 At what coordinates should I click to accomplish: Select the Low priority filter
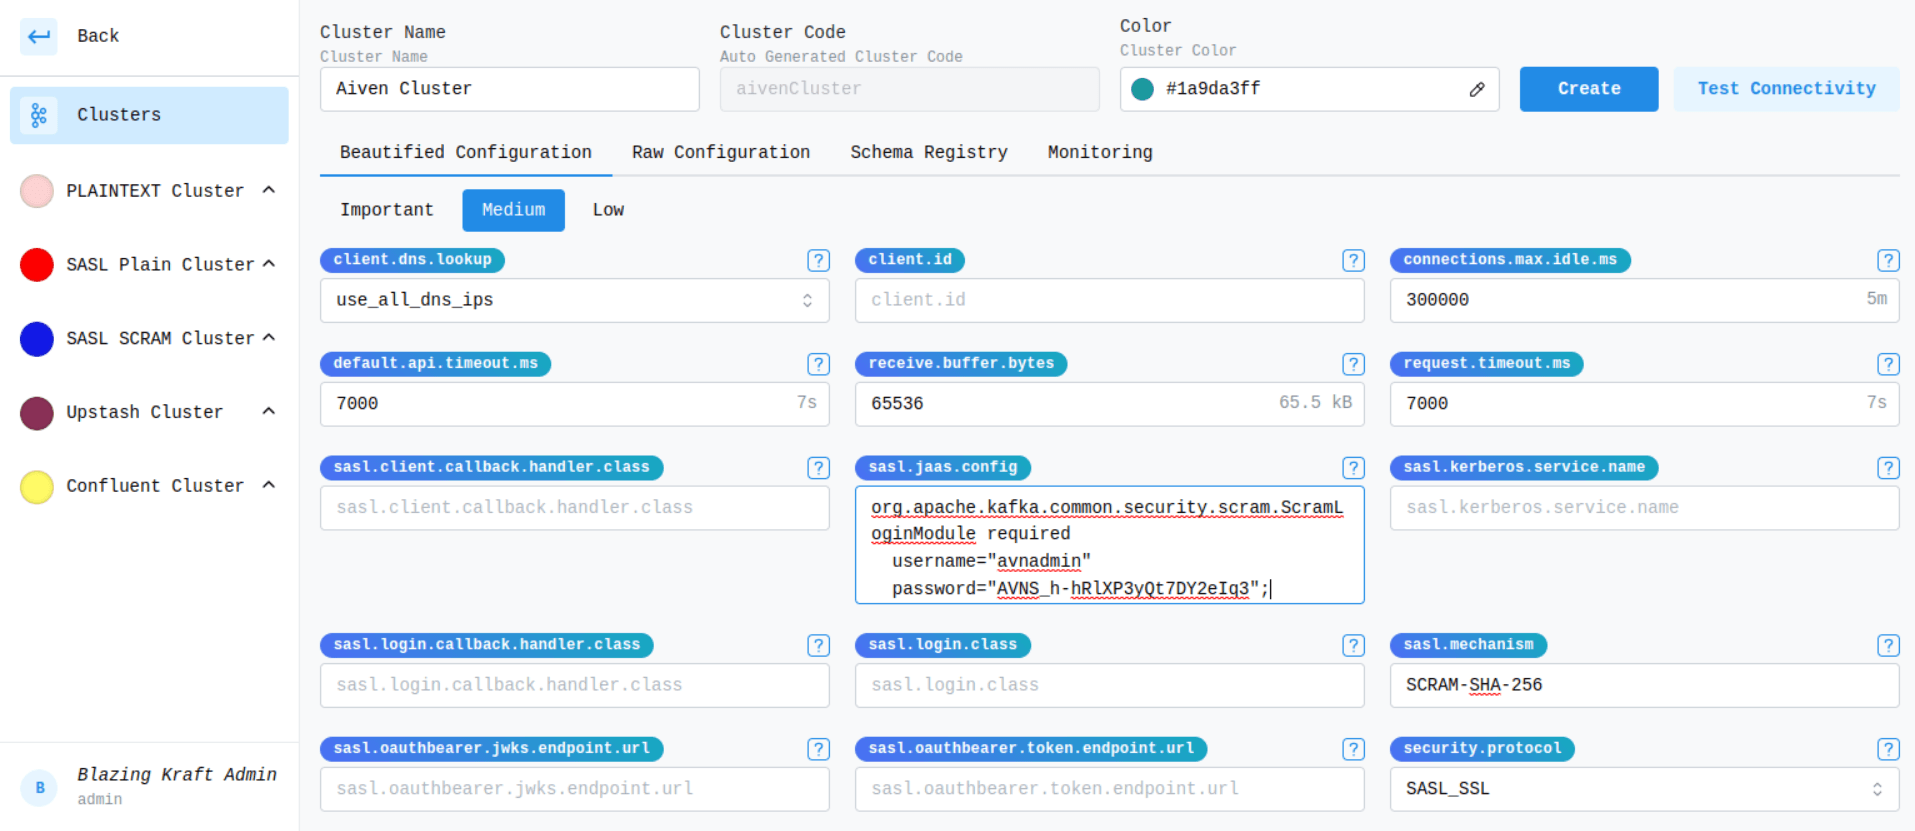click(608, 210)
